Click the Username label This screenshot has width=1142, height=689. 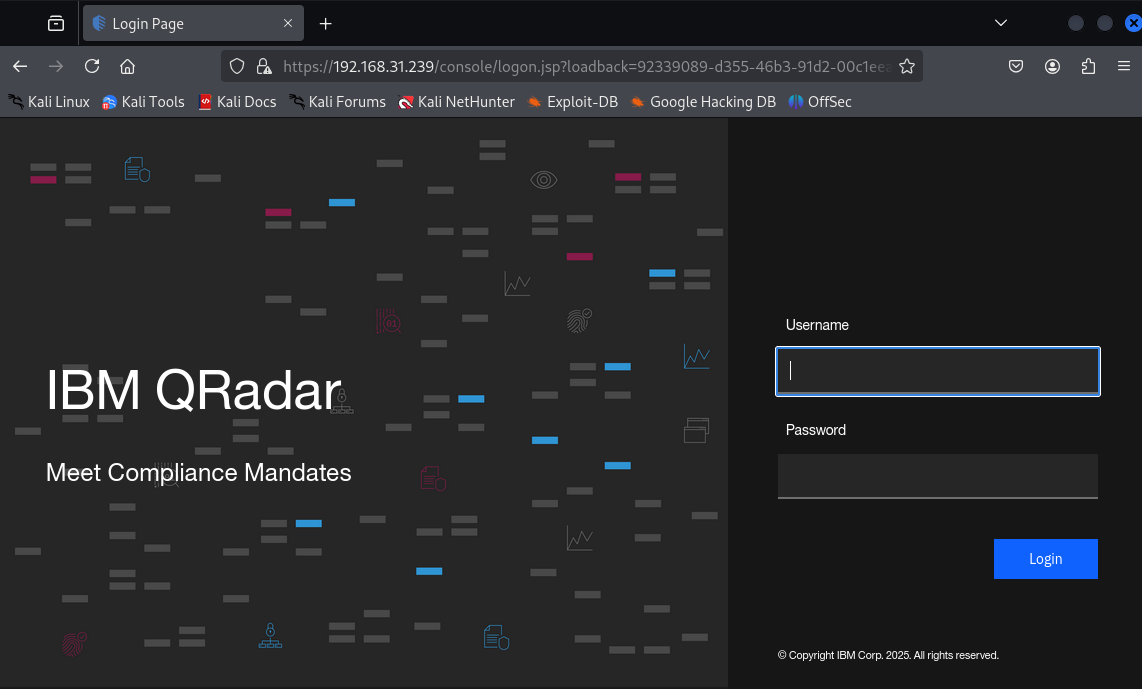point(817,325)
